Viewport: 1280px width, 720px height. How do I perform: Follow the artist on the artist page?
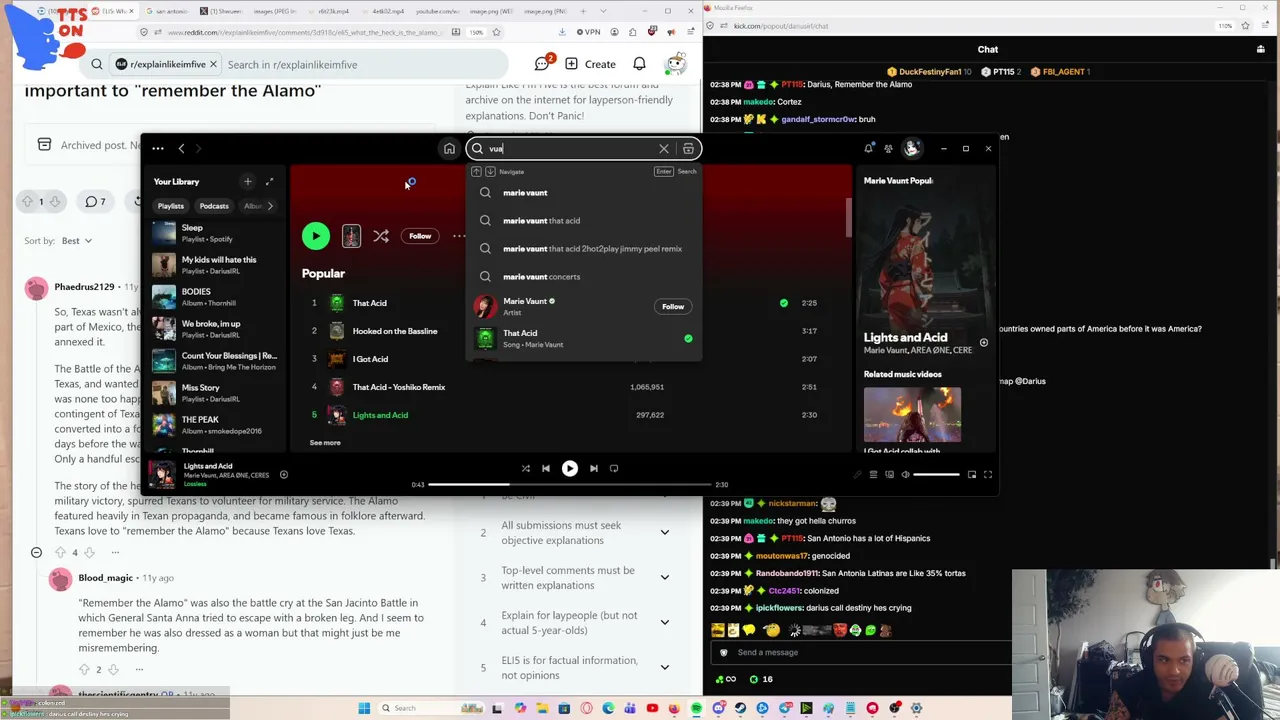pyautogui.click(x=420, y=236)
